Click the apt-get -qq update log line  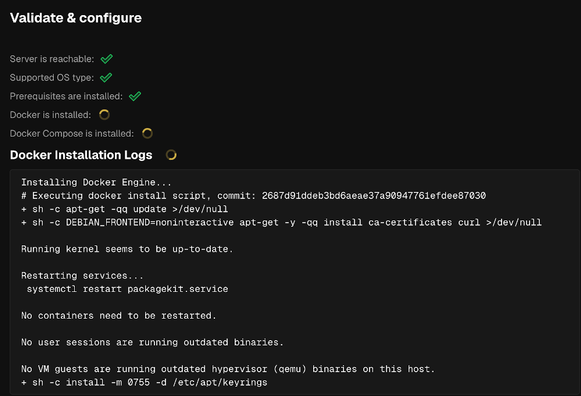point(124,209)
